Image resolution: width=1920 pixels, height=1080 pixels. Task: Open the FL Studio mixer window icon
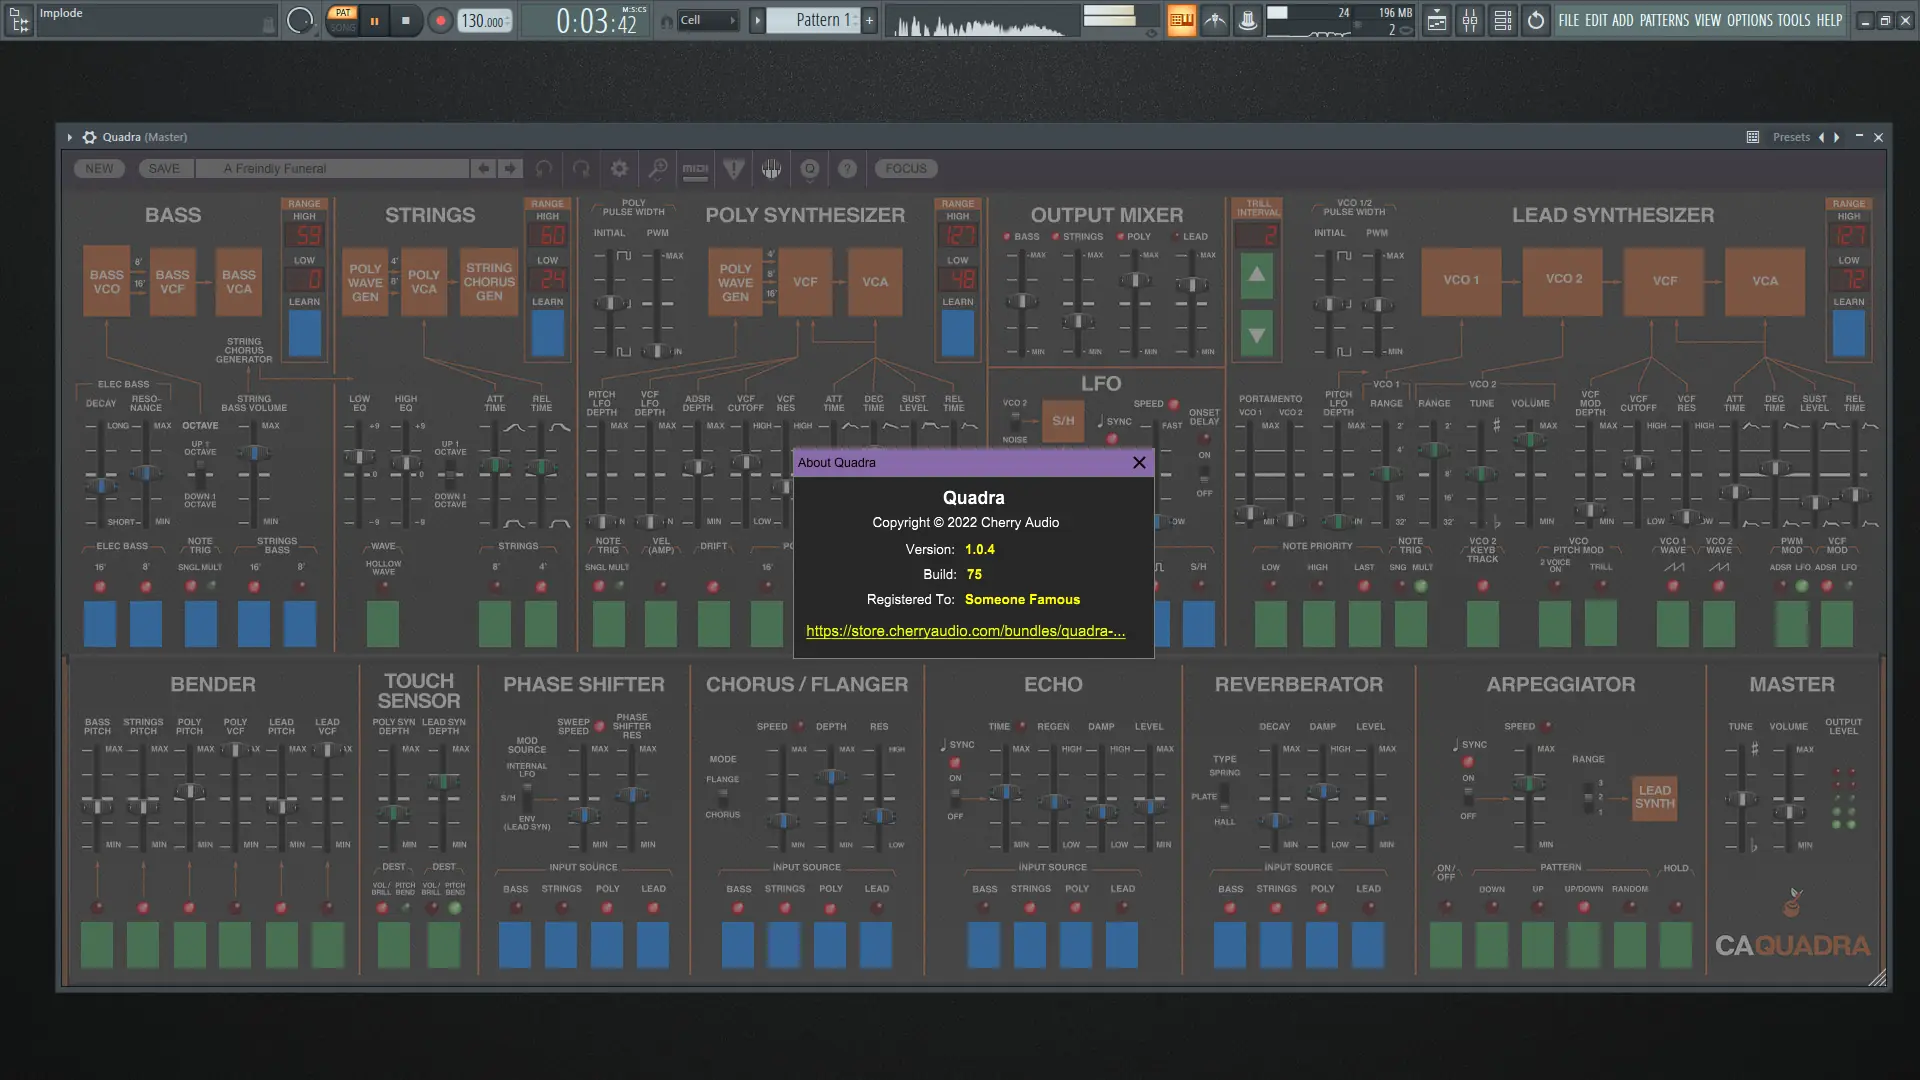(1470, 20)
